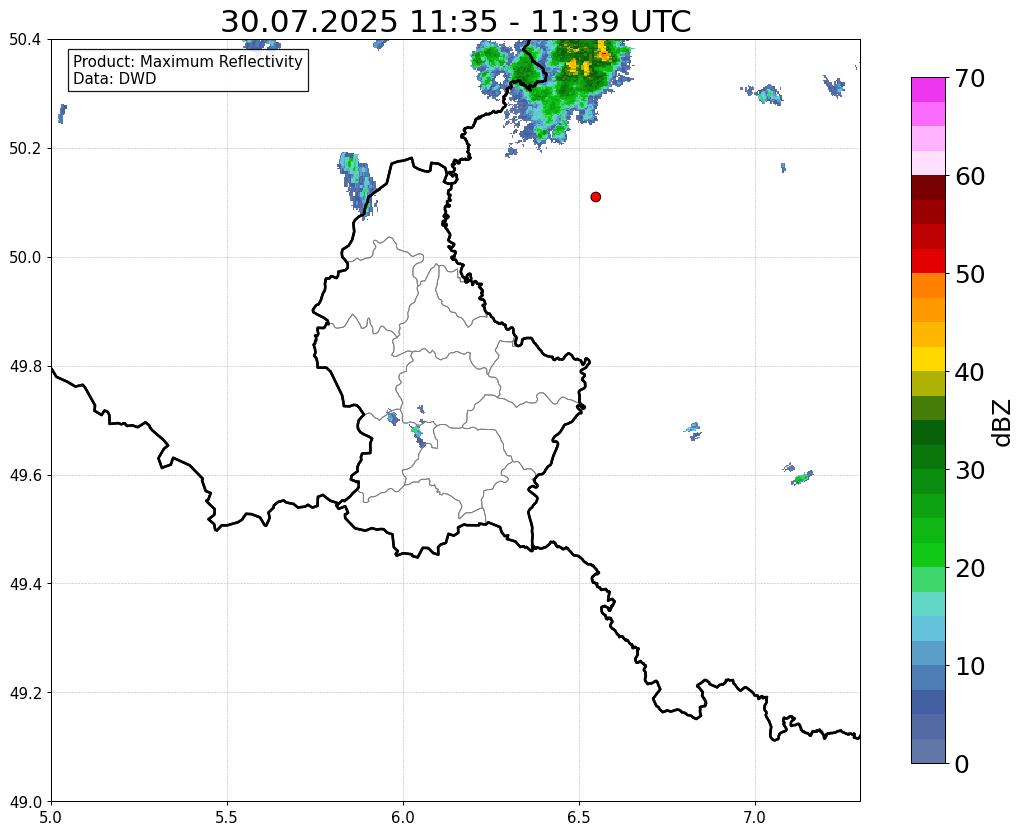Click colorbar tick label 60
1023x834 pixels.
[x=970, y=176]
